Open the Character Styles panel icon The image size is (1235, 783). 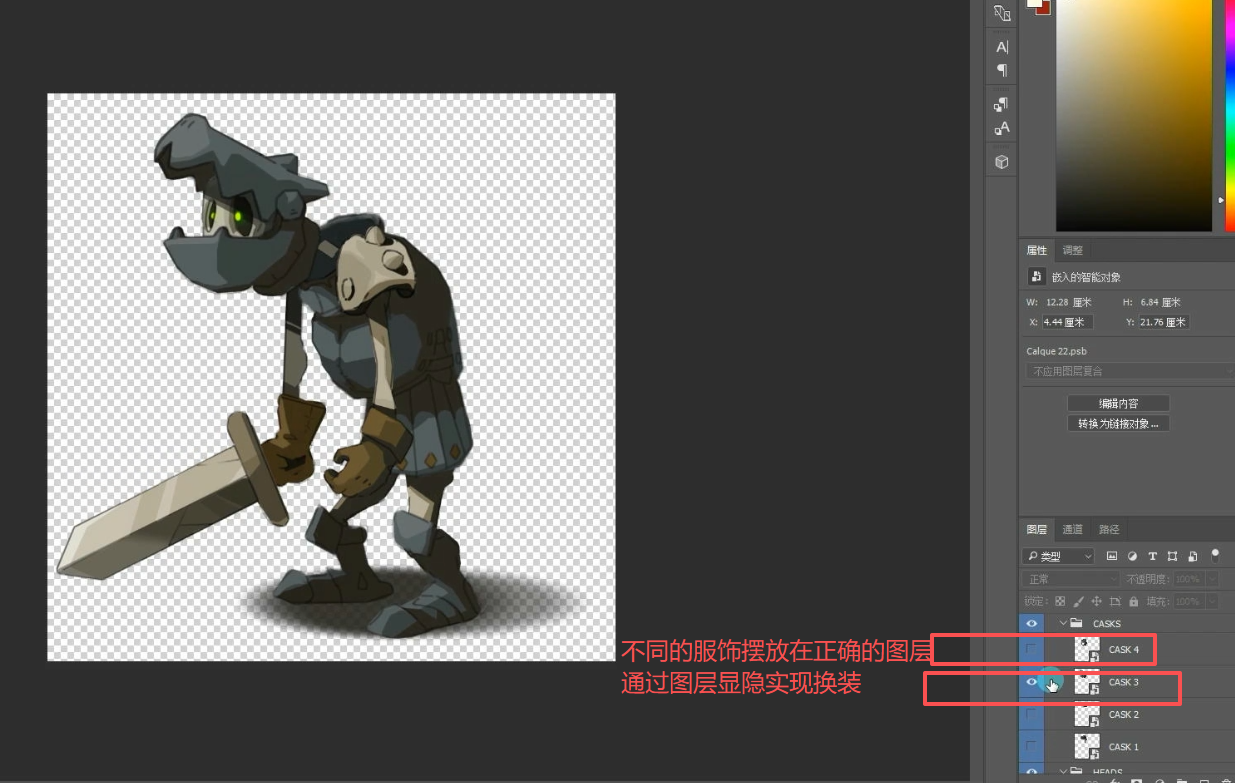(x=1002, y=128)
